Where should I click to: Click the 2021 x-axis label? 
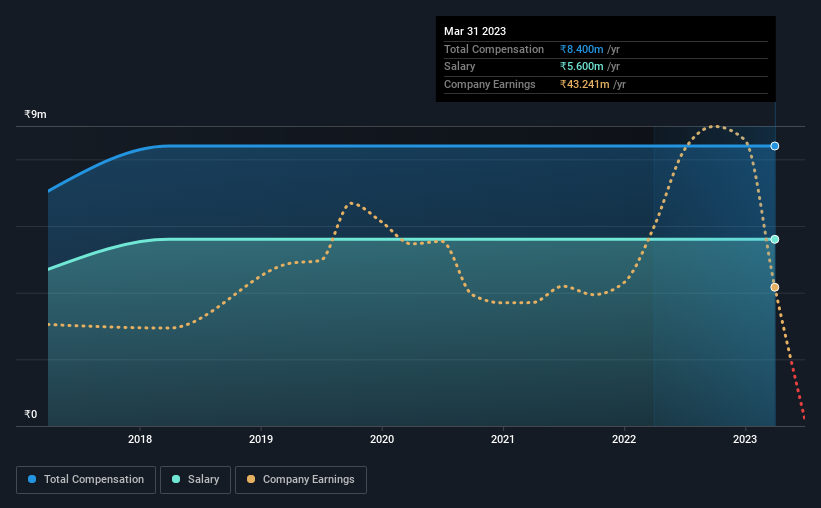503,439
